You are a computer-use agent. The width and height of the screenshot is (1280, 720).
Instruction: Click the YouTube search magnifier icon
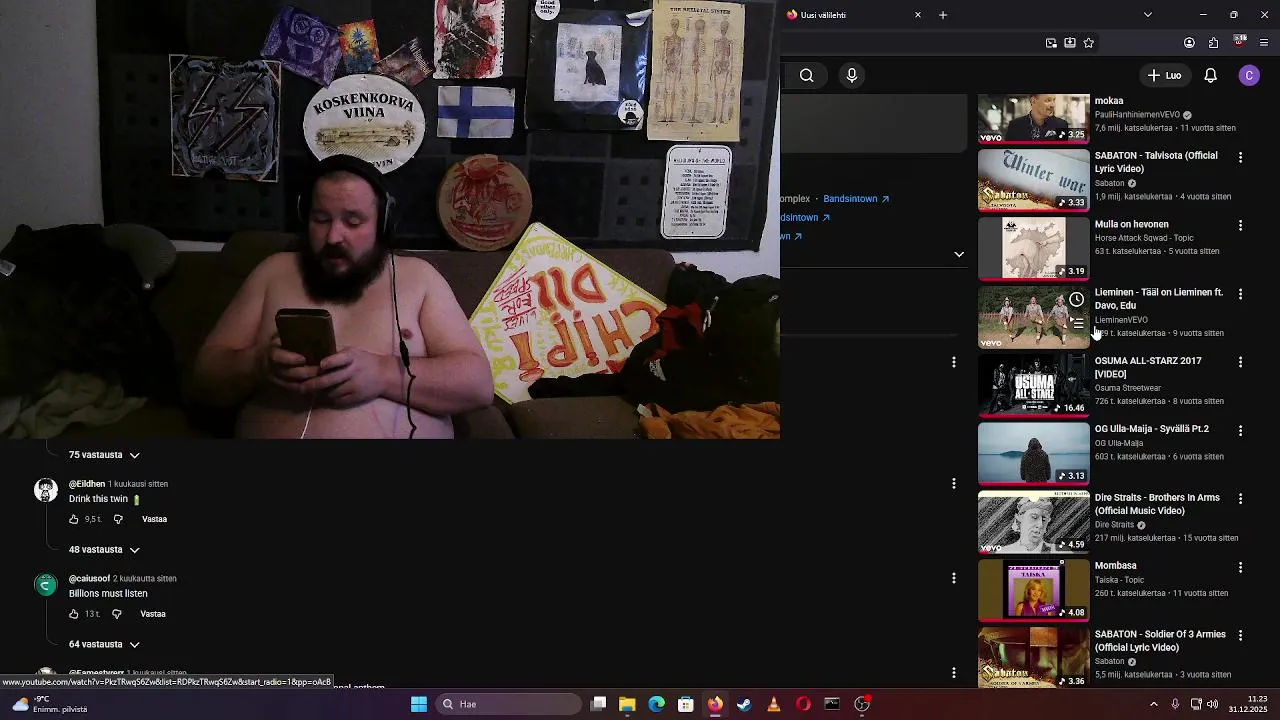coord(806,75)
